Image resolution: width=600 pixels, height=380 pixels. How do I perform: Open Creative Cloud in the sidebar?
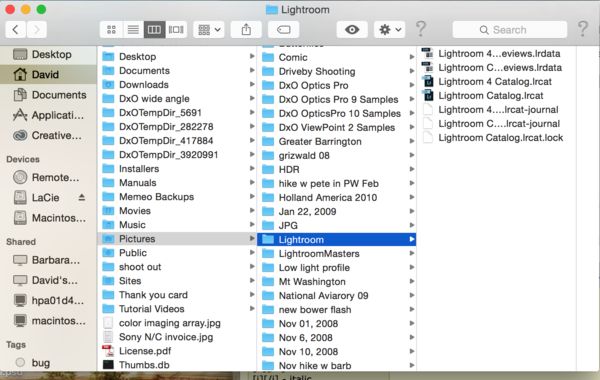click(x=48, y=135)
